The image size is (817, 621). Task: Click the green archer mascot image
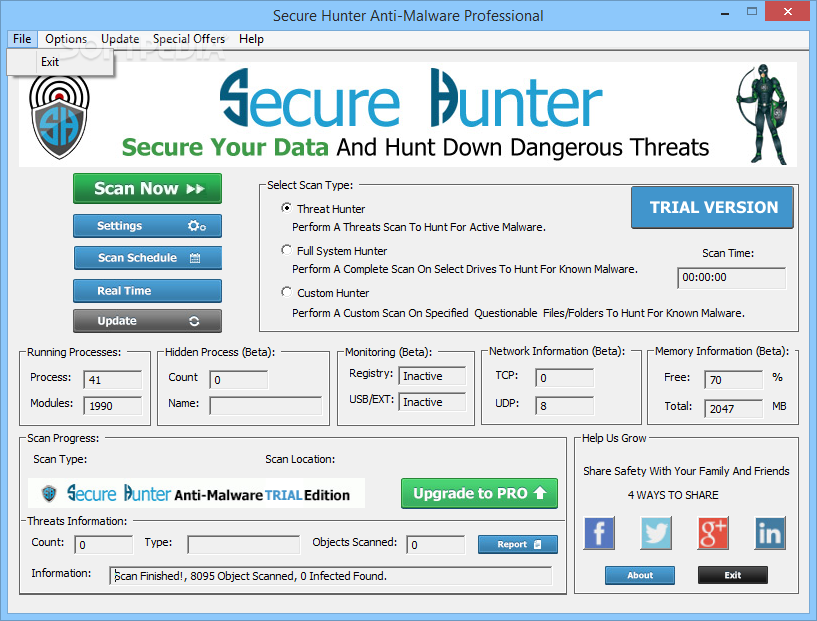[764, 114]
